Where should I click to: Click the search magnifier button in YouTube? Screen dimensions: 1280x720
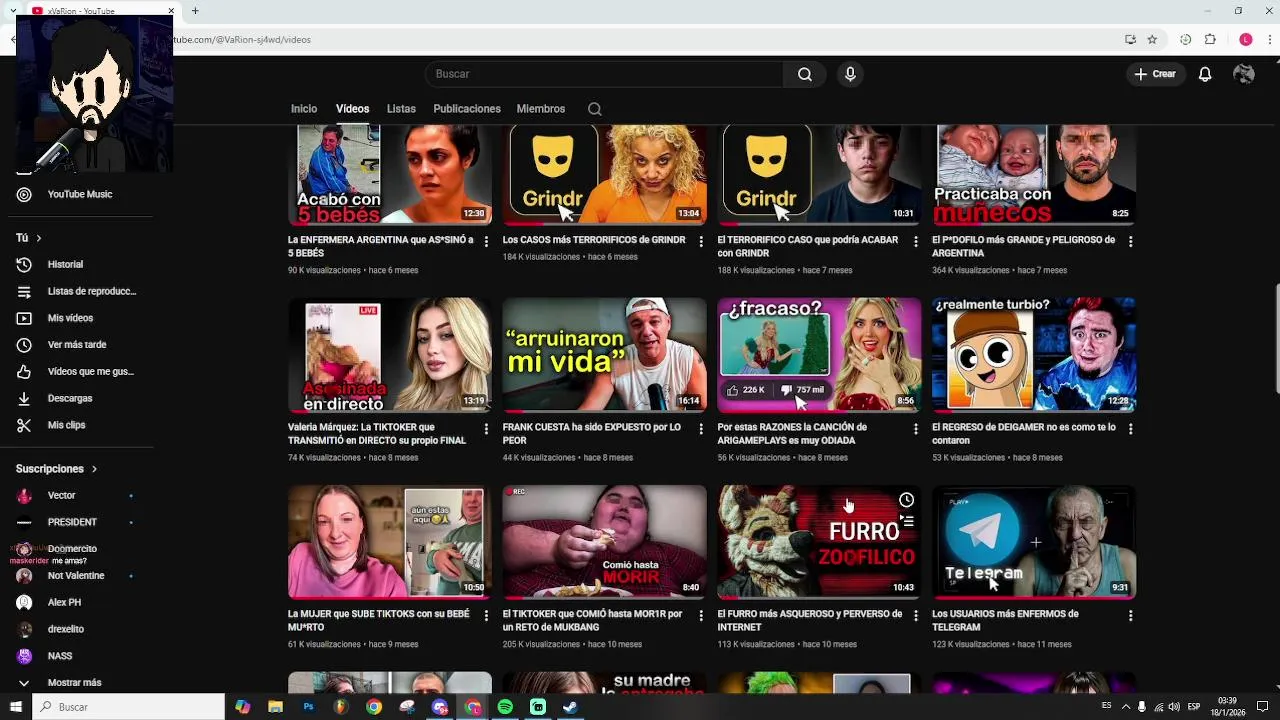805,74
